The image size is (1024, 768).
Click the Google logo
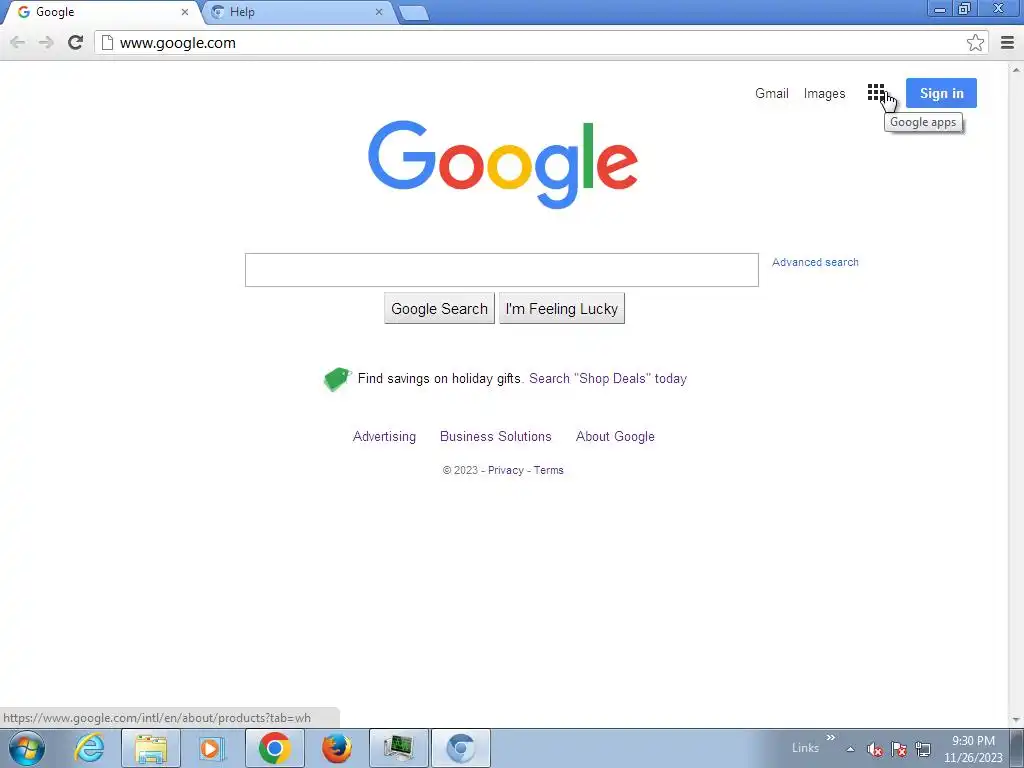(x=503, y=163)
